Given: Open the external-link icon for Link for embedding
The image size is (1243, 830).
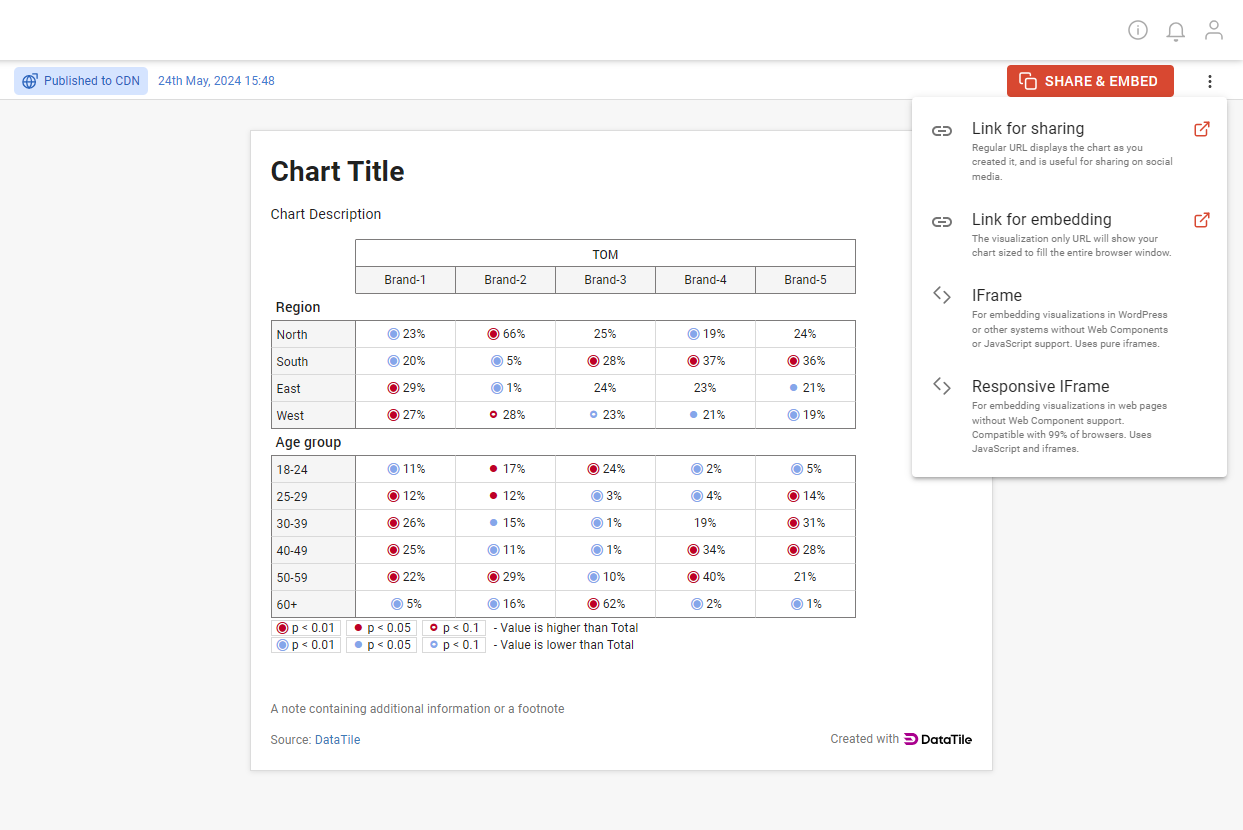Looking at the screenshot, I should point(1201,220).
